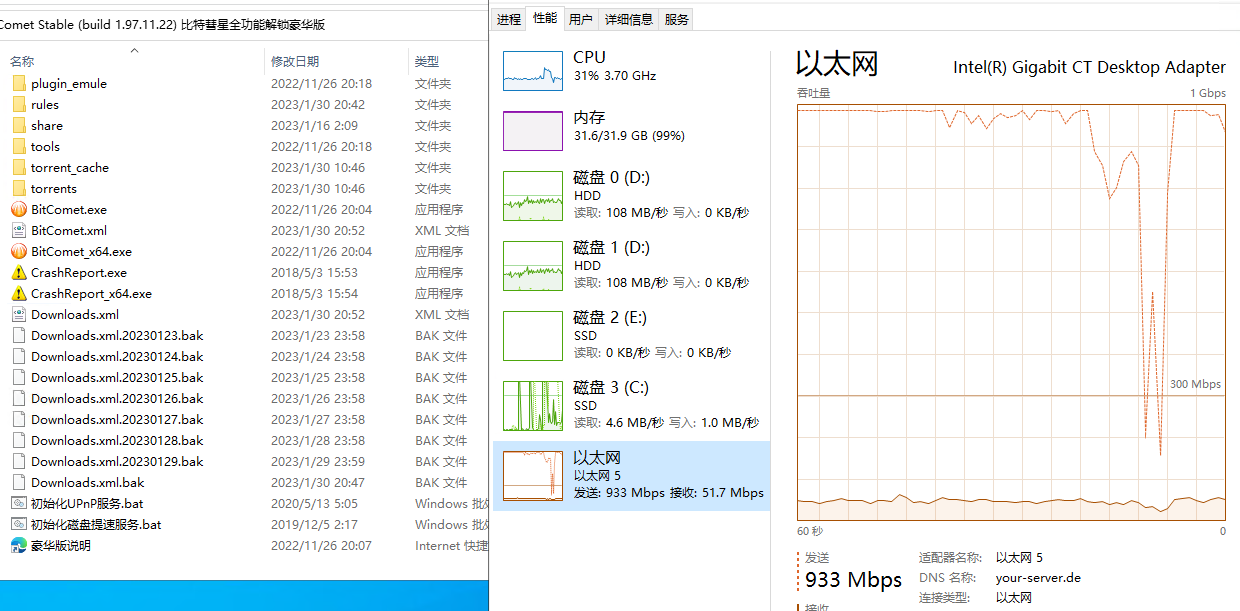Click the large 以太网 throughput graph

[1011, 312]
